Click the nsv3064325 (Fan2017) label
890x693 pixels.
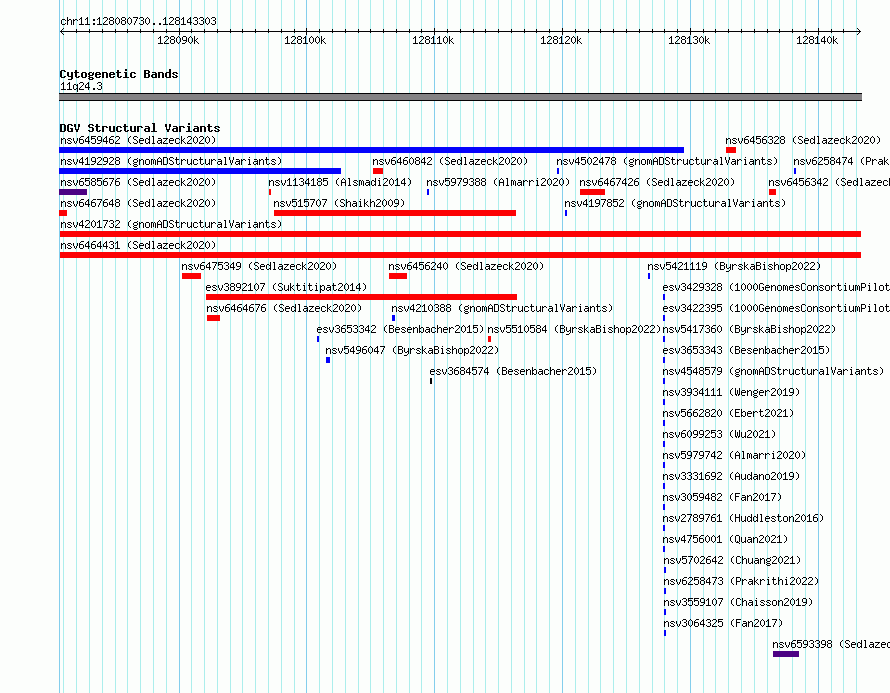pyautogui.click(x=723, y=623)
